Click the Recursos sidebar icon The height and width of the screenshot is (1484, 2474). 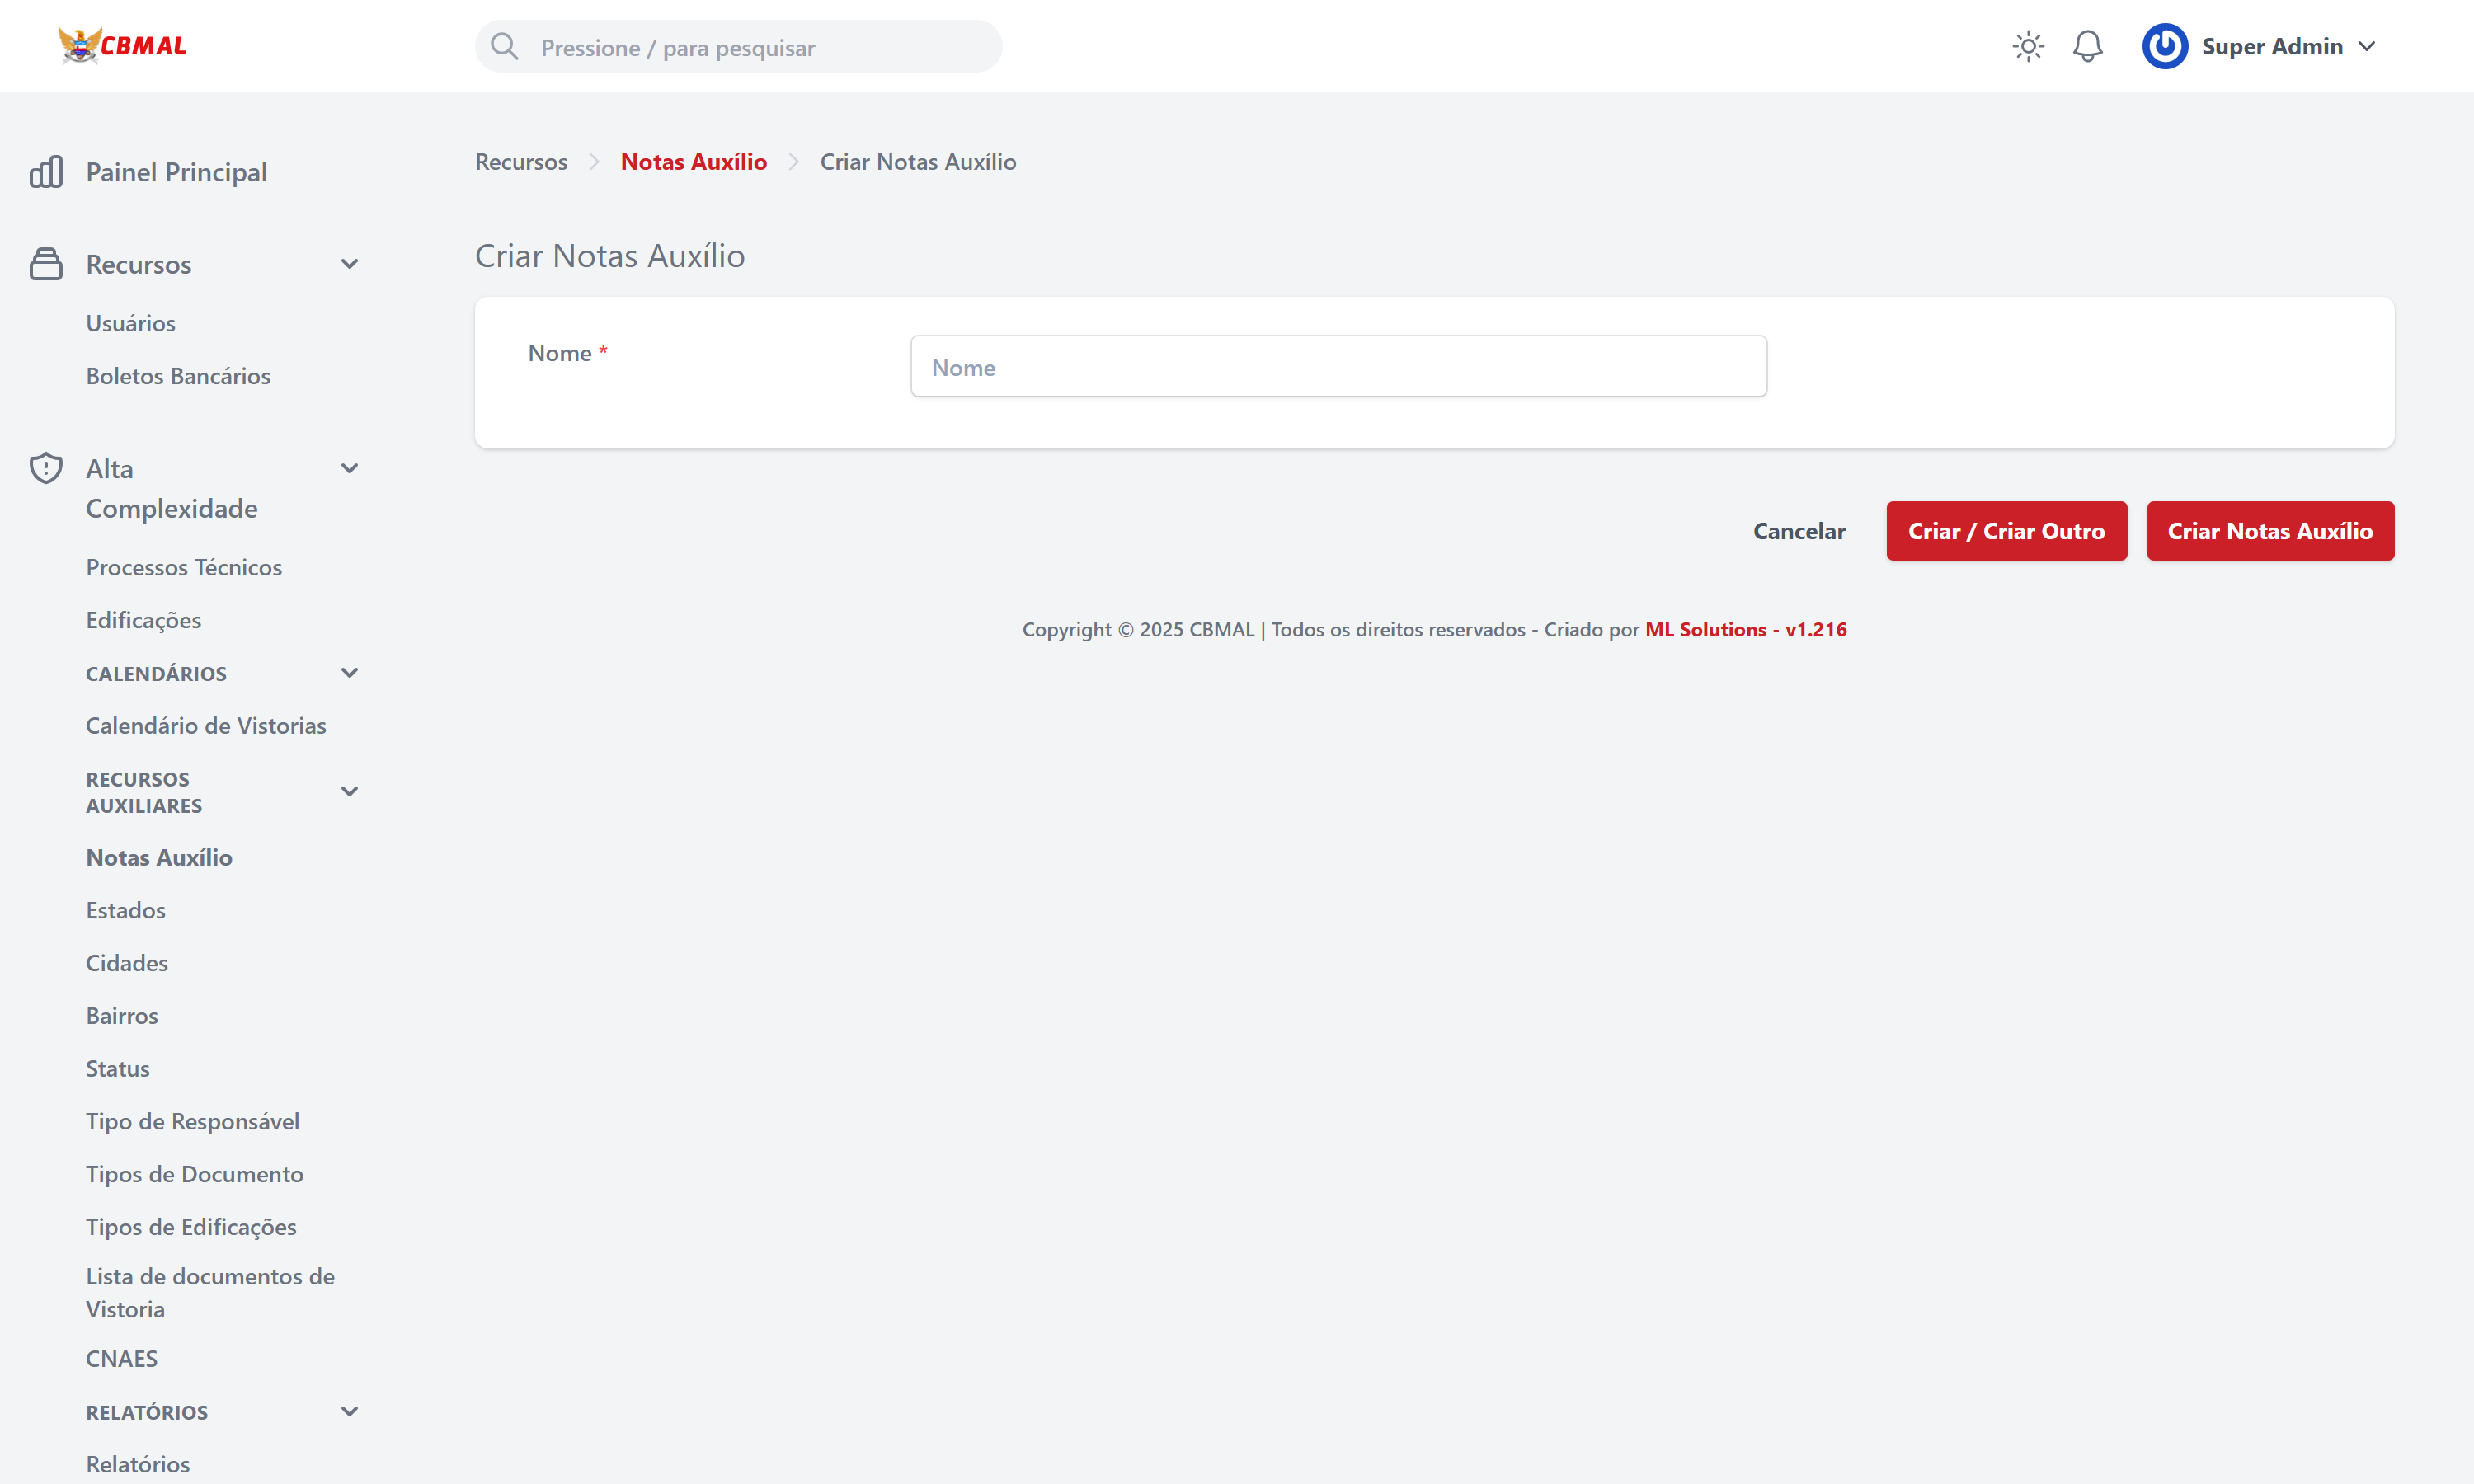pyautogui.click(x=46, y=264)
